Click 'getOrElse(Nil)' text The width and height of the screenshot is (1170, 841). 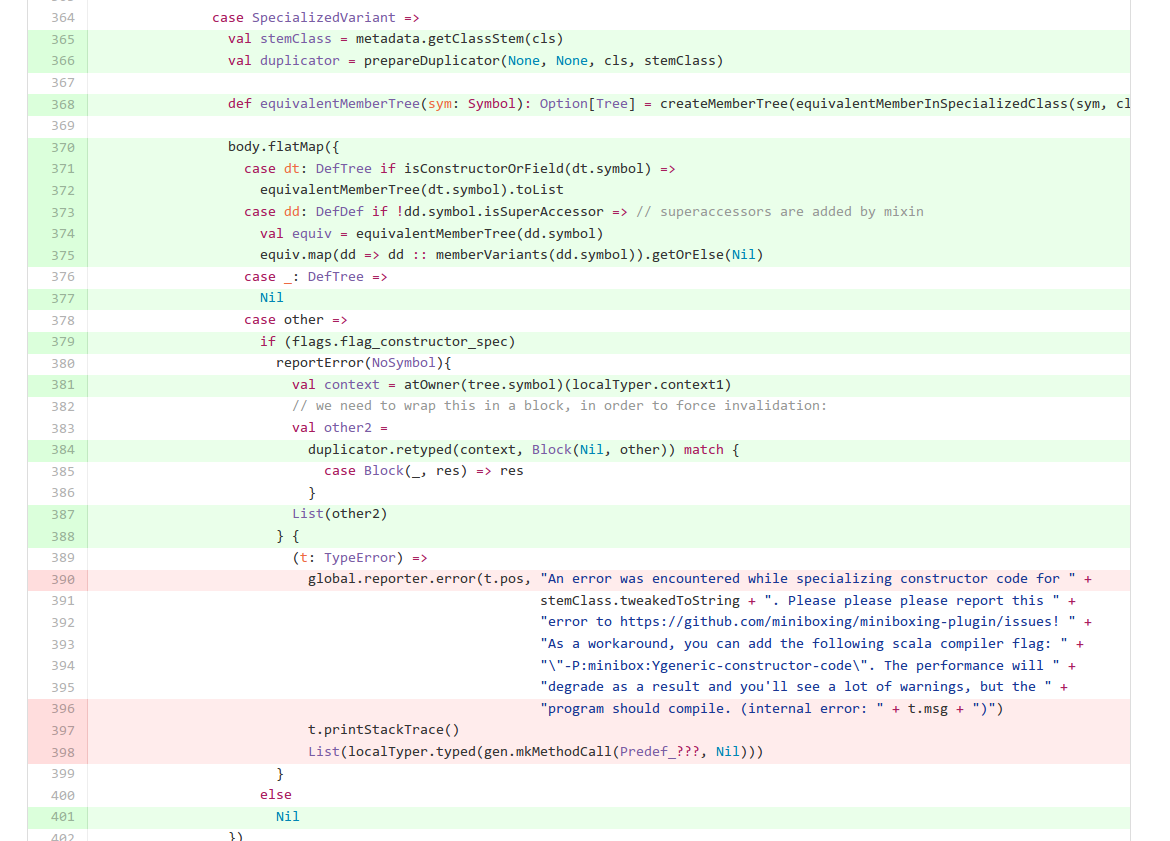[x=707, y=255]
